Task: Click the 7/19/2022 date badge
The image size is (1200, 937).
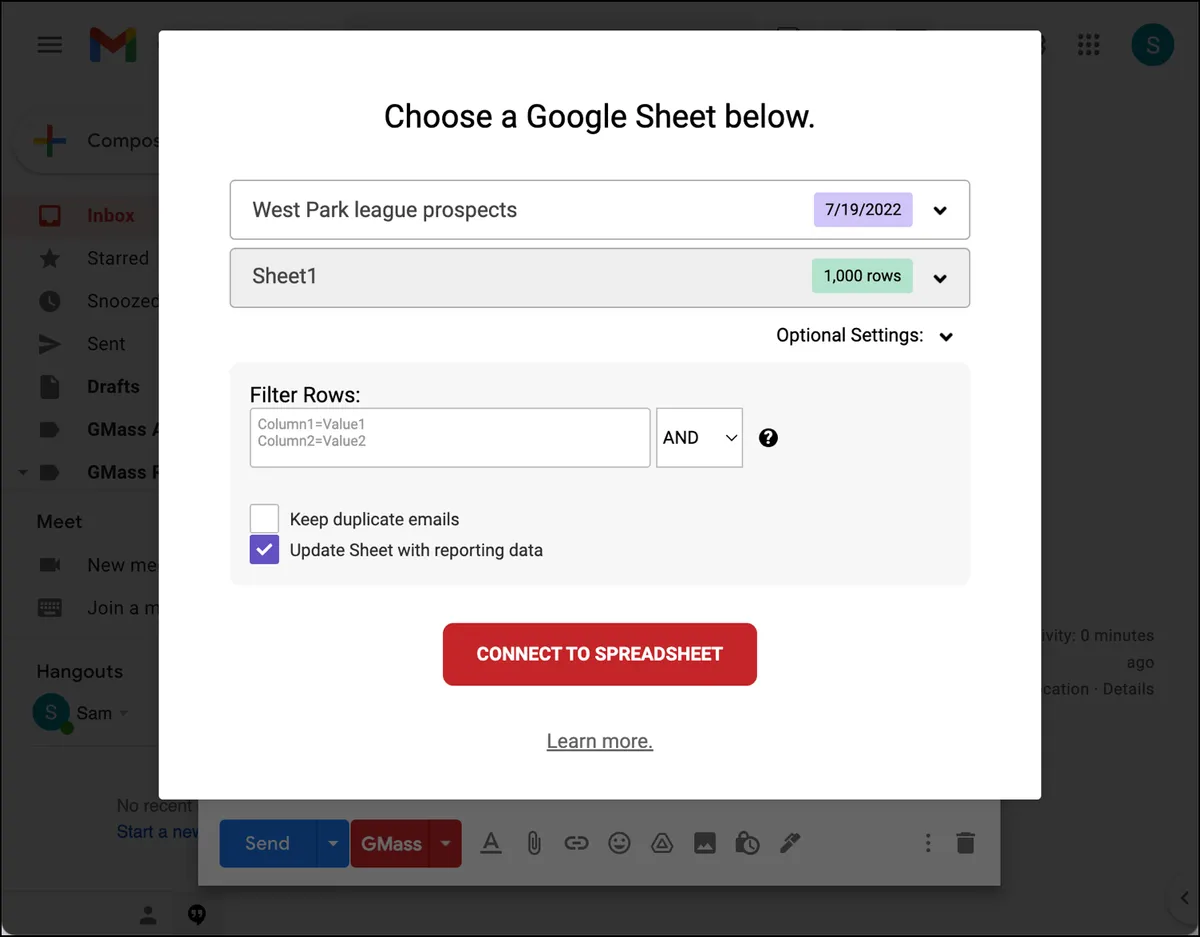Action: coord(863,210)
